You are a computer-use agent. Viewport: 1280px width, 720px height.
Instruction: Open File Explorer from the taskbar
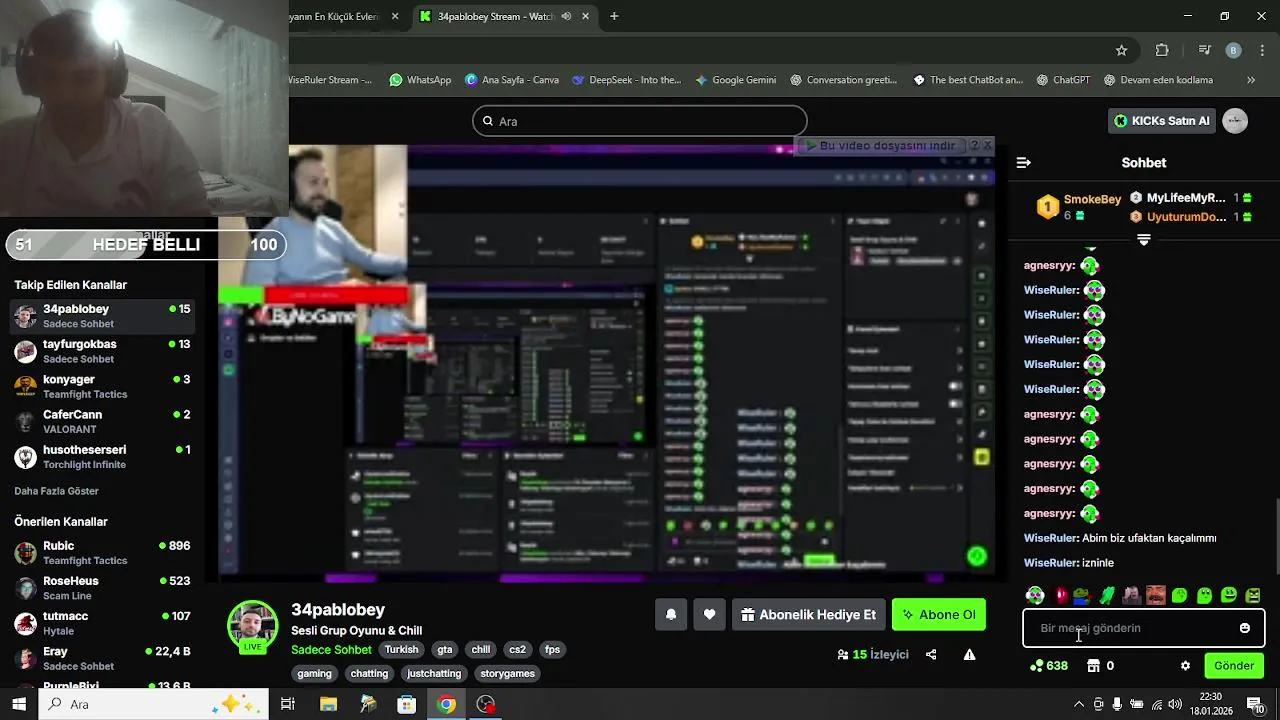tap(328, 704)
